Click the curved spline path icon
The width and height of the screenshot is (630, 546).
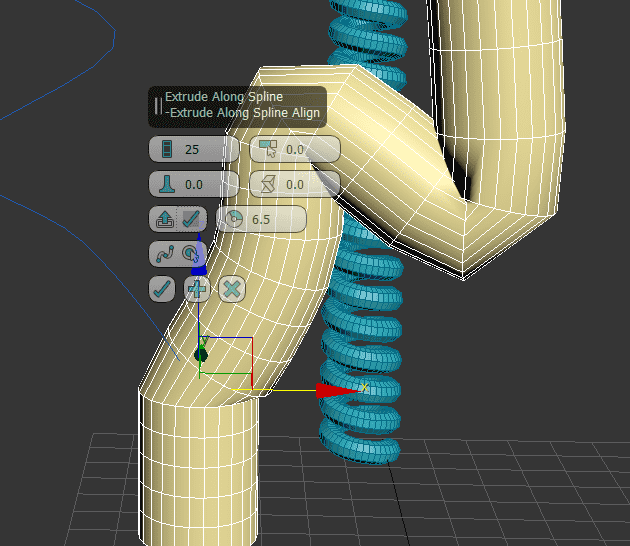[165, 254]
